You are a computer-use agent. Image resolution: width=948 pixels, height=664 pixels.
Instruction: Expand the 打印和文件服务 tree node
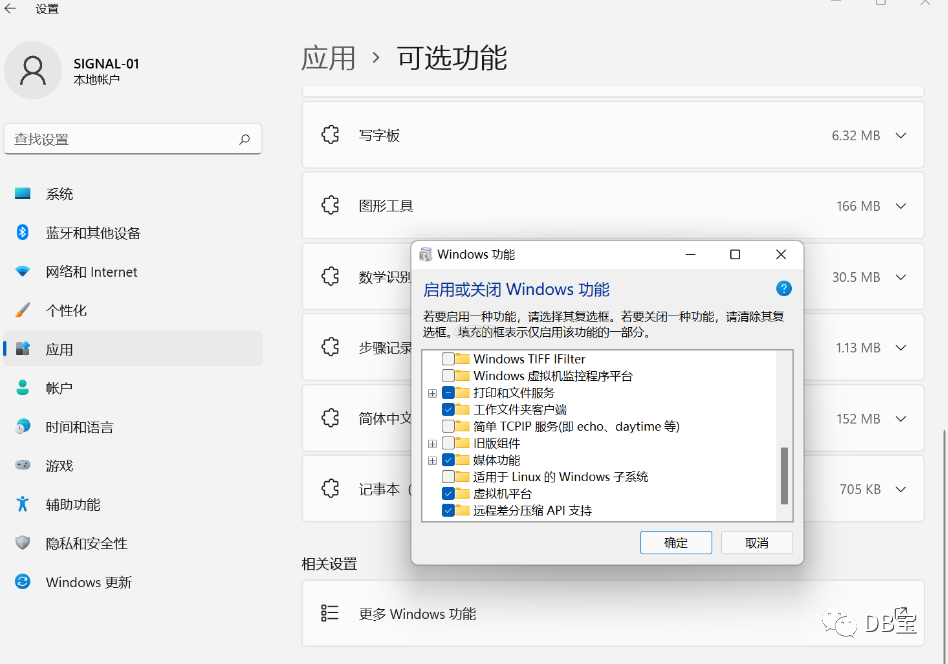[432, 393]
